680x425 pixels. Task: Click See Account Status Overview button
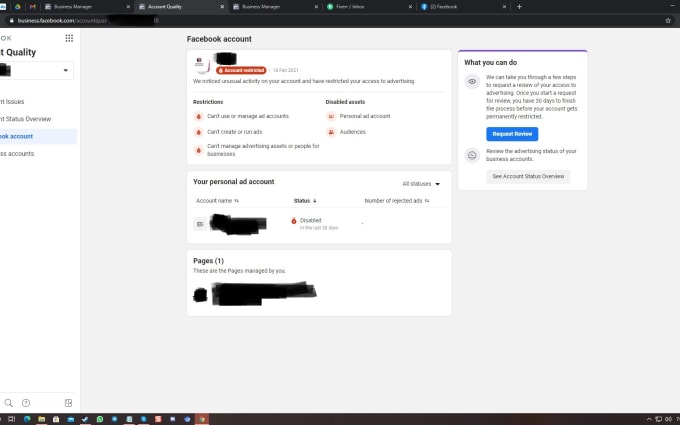[x=528, y=177]
